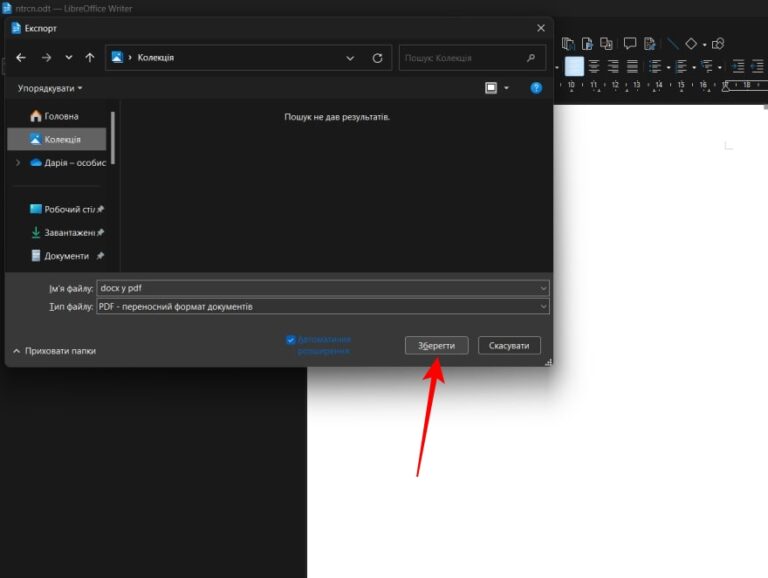Image resolution: width=768 pixels, height=578 pixels.
Task: Cancel the export with Скасувати
Action: 509,345
